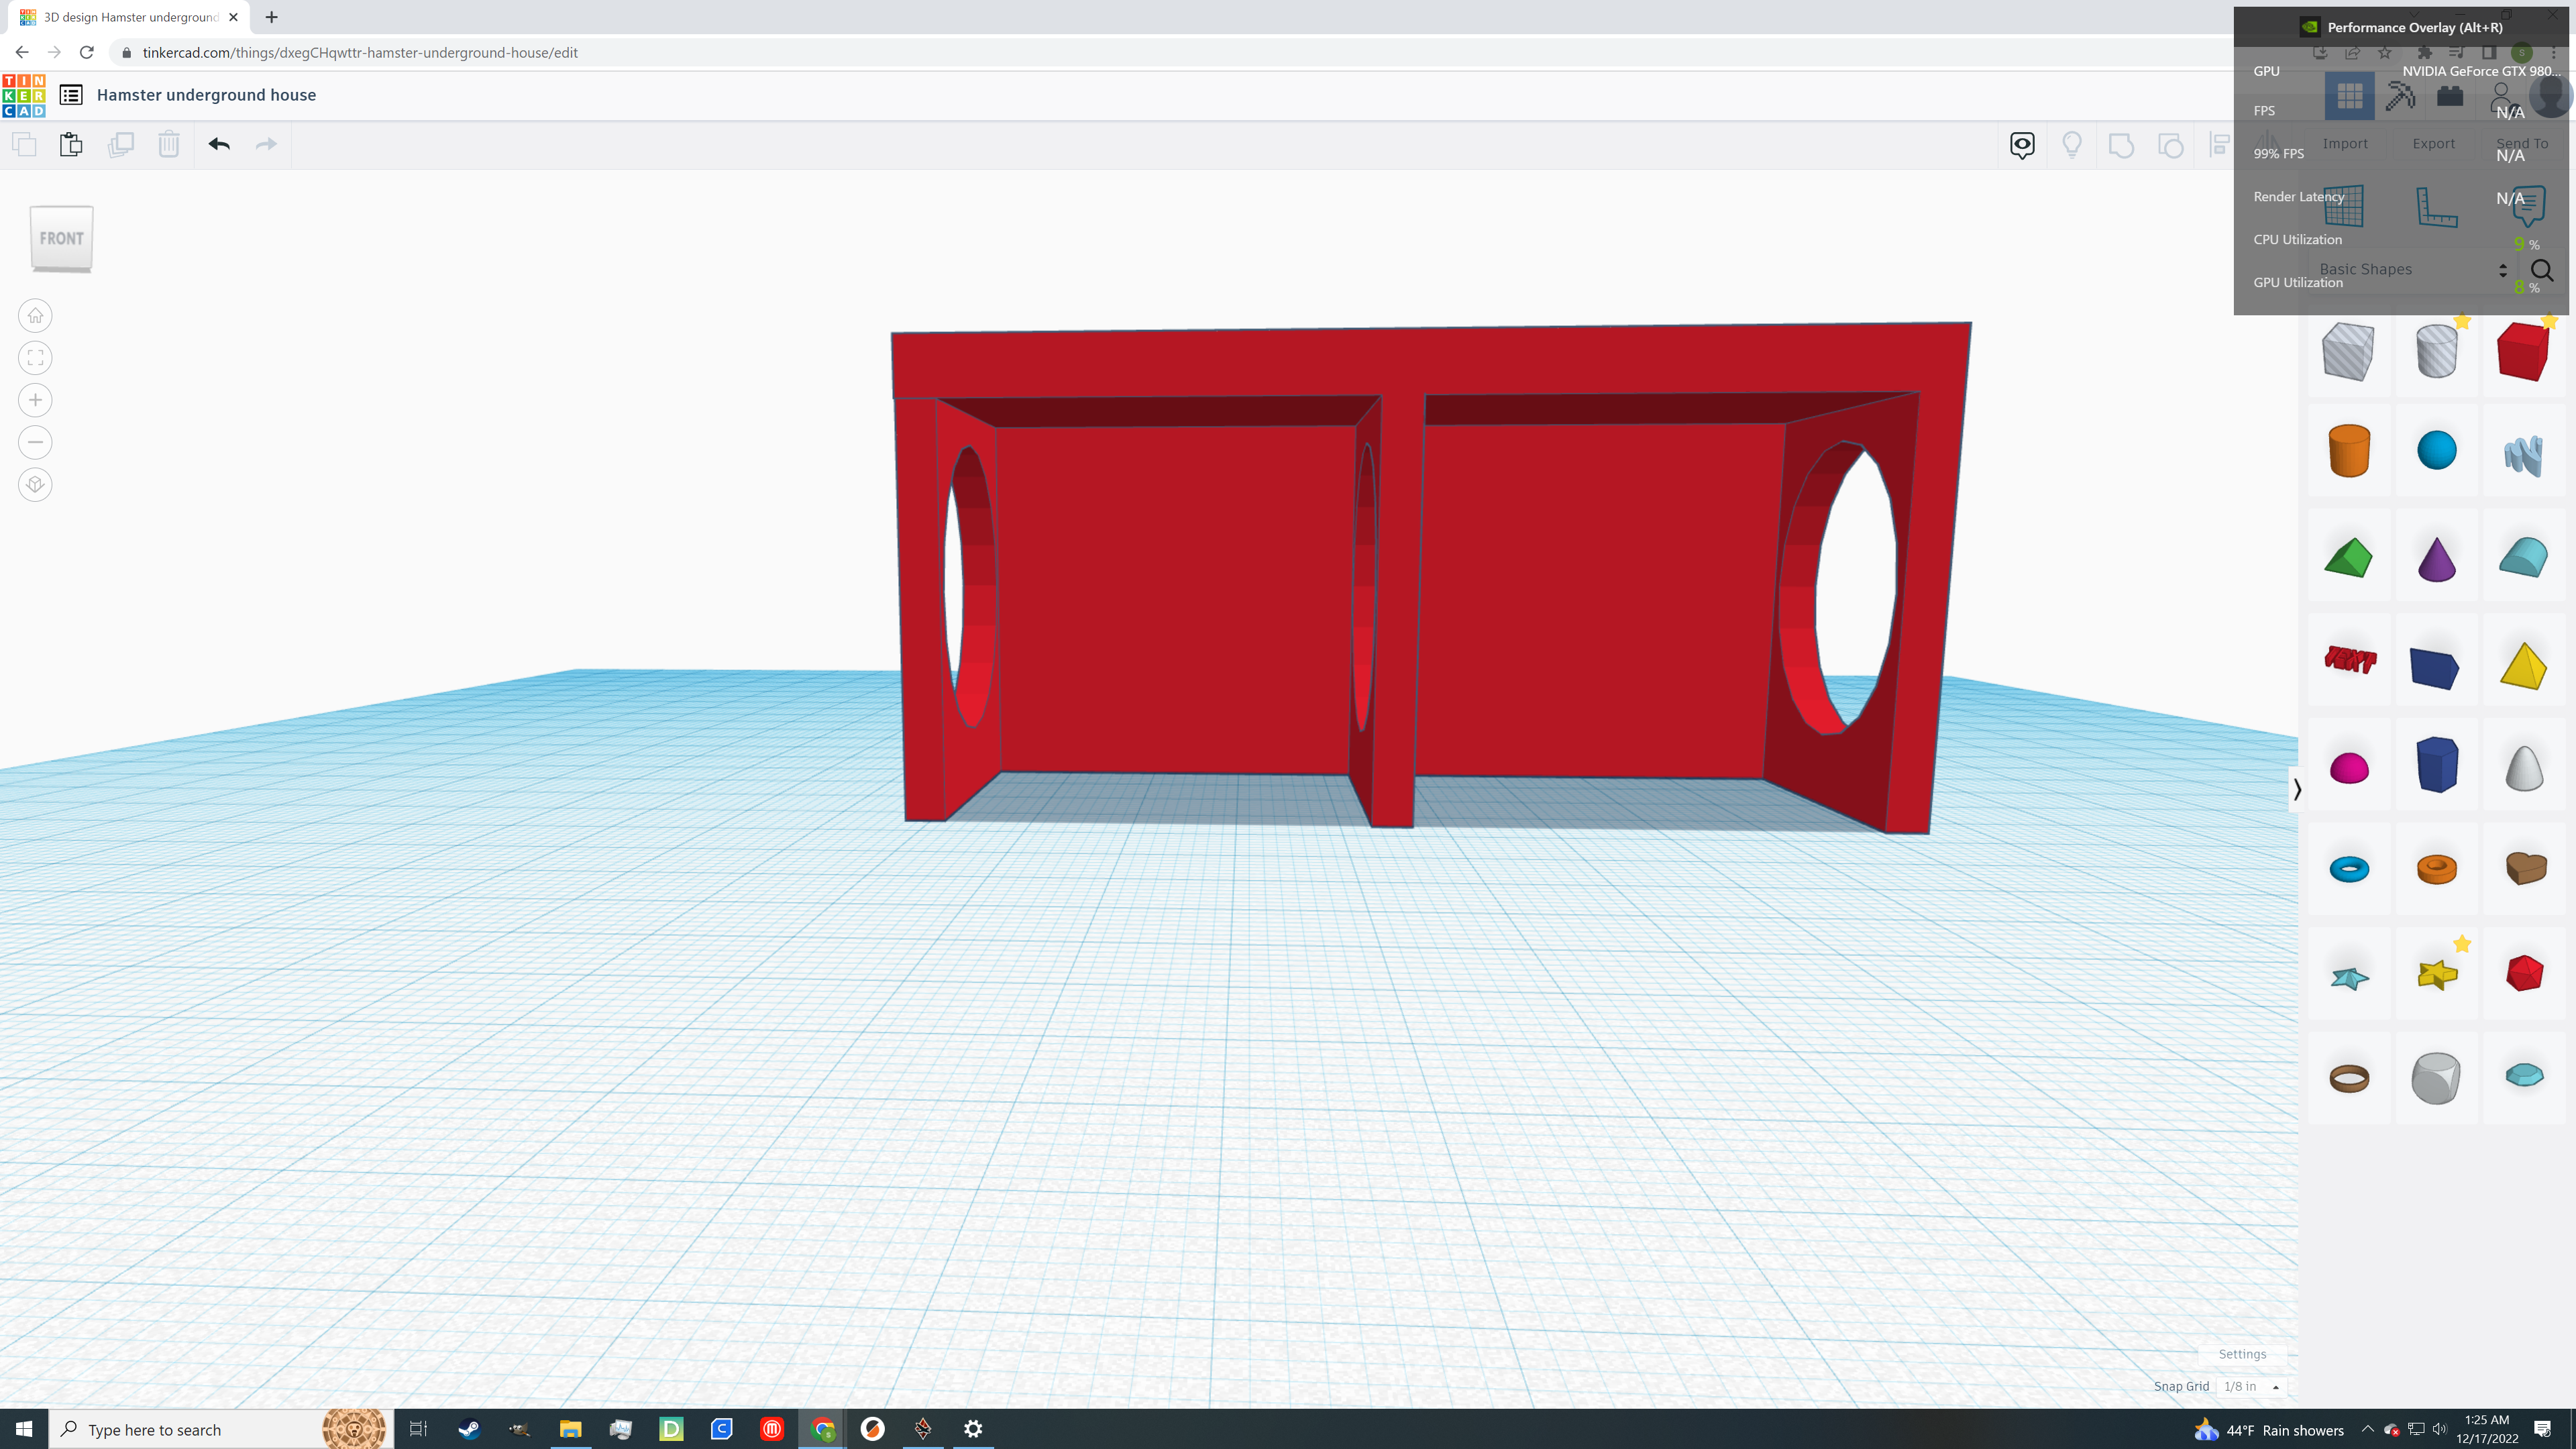Toggle orthographic and perspective view
Screen dimensions: 2576x1449
pos(35,485)
